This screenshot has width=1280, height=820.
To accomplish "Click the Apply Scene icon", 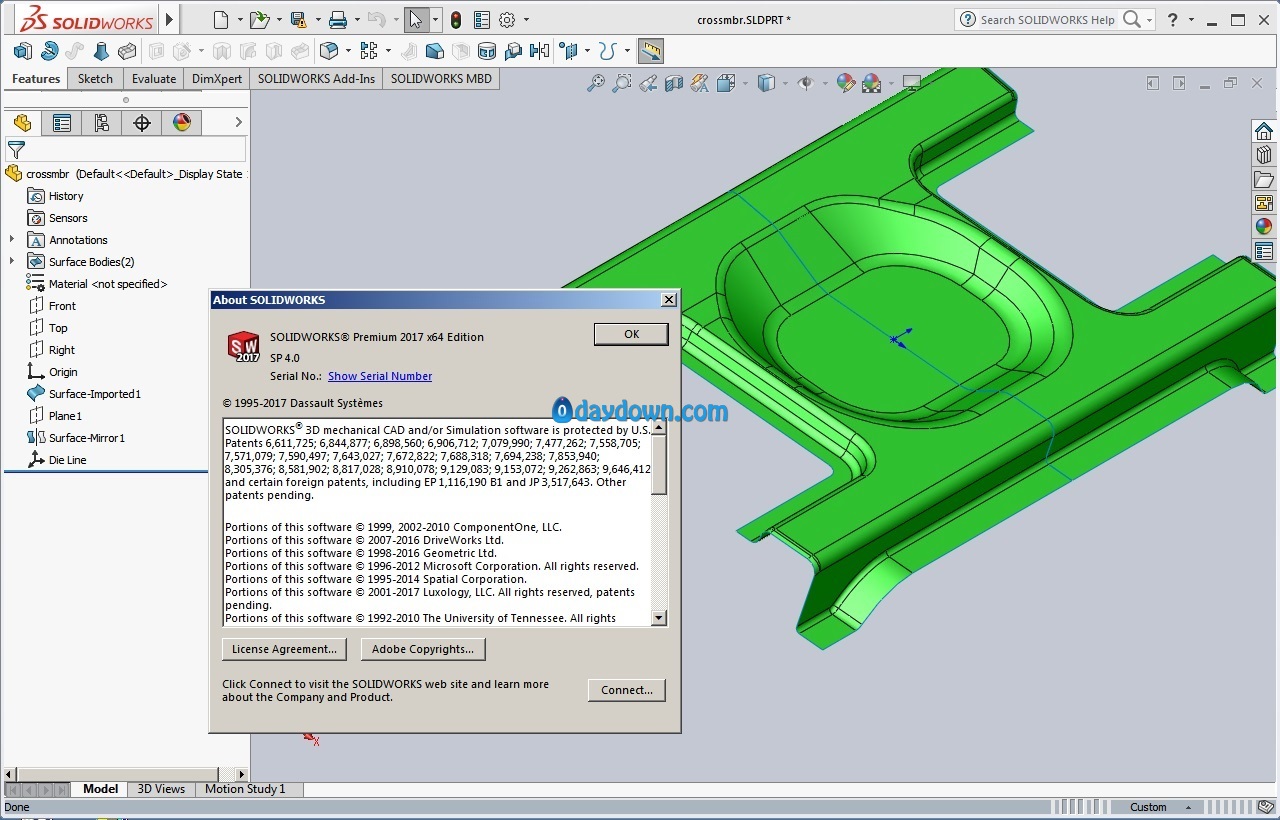I will 871,84.
